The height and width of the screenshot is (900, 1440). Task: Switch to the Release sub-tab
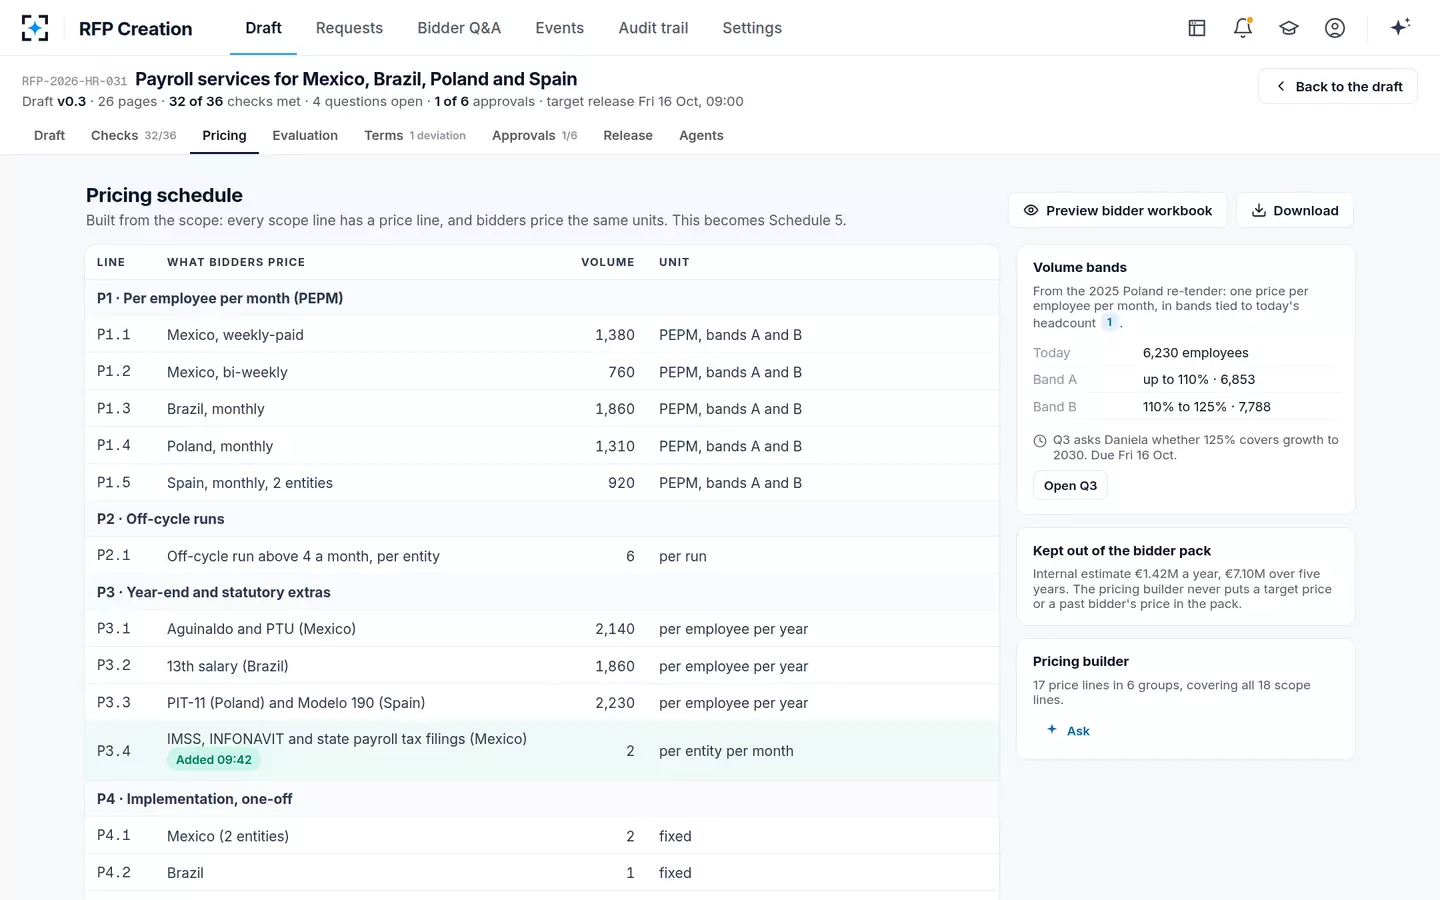(x=628, y=135)
